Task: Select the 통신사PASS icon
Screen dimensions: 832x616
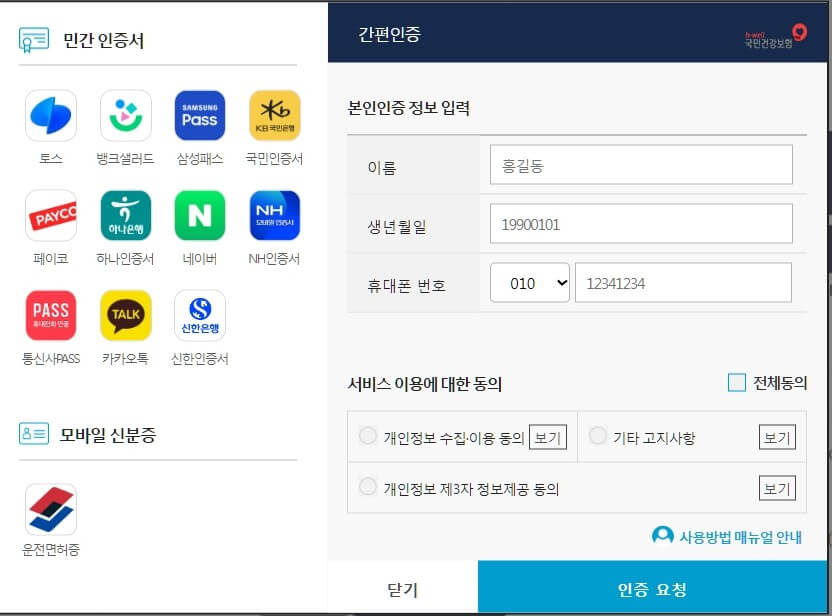Action: tap(51, 315)
